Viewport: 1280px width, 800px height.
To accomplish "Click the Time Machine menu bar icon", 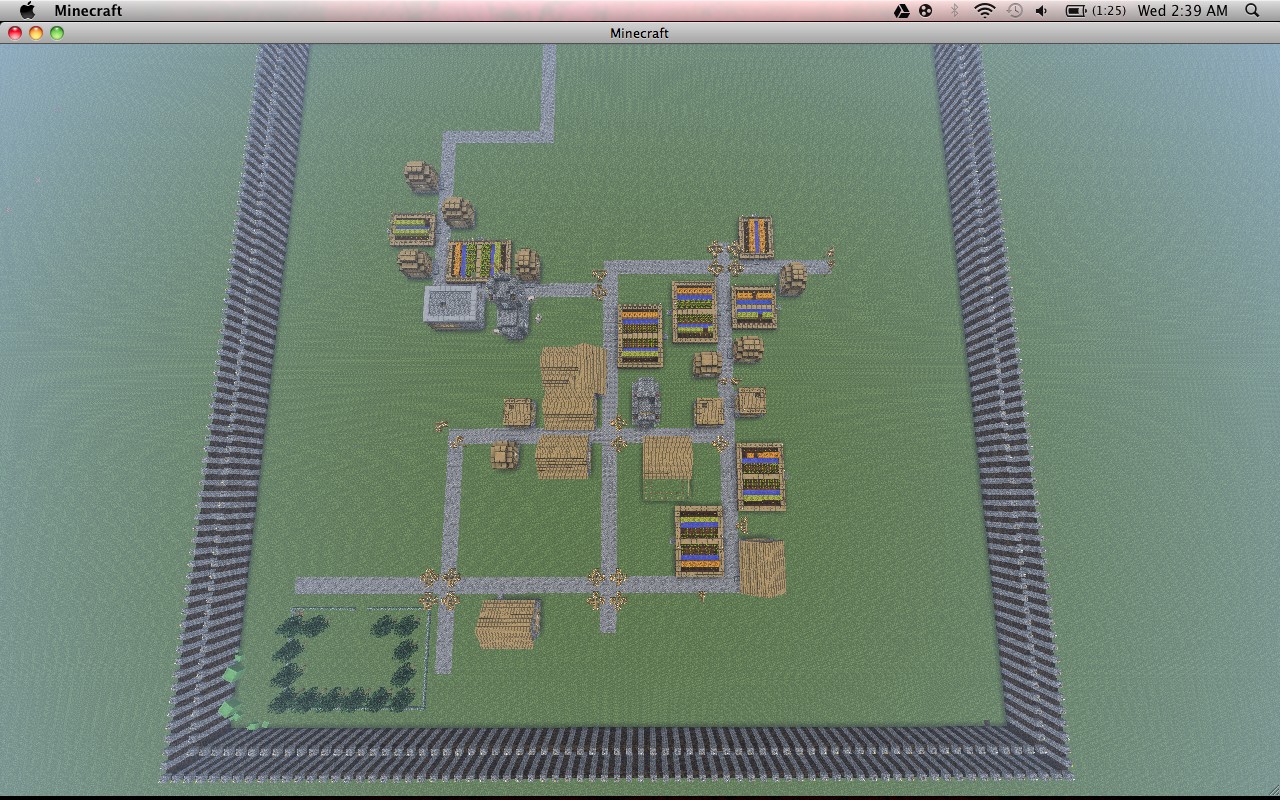I will [1013, 11].
